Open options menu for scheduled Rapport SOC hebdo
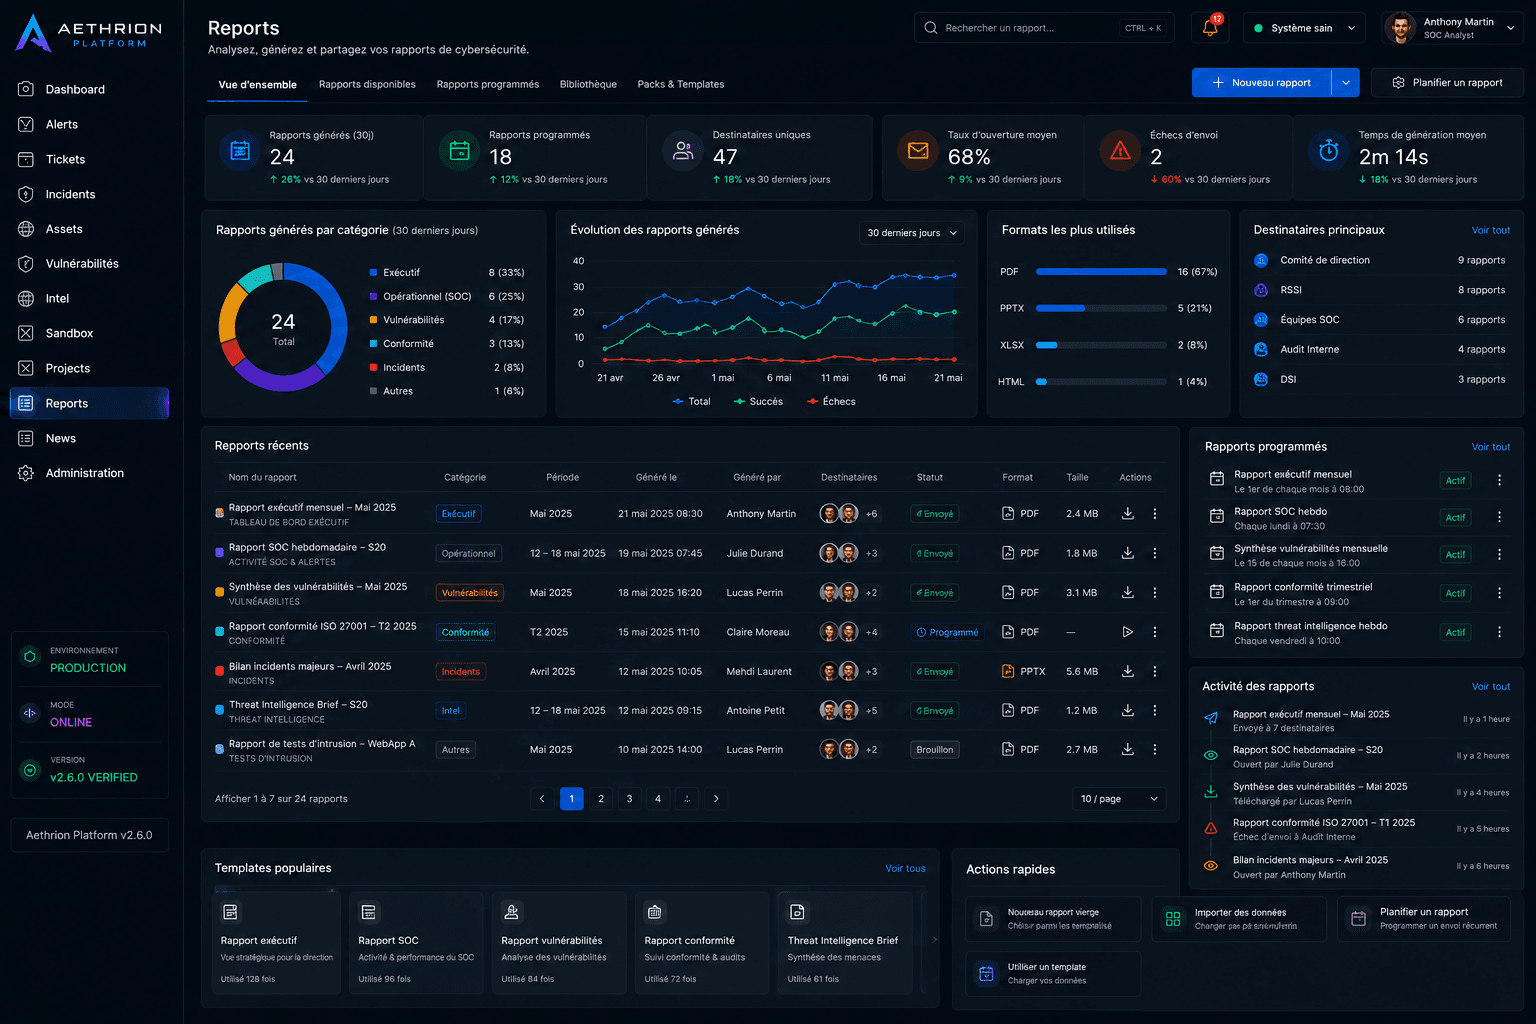This screenshot has height=1024, width=1536. 1499,518
